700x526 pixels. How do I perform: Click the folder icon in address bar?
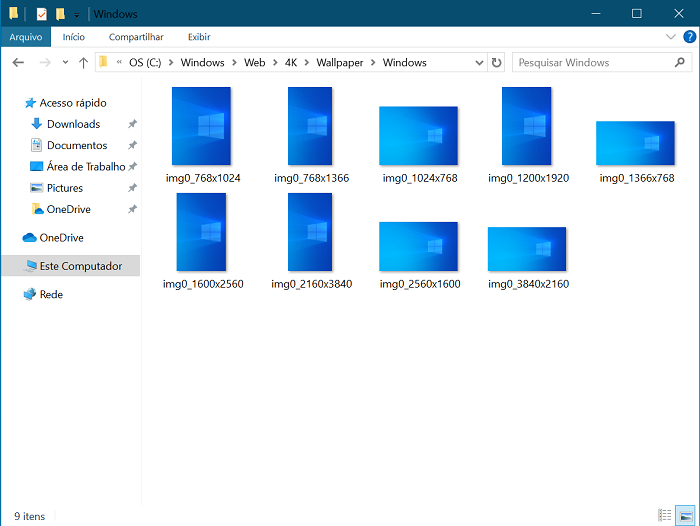tap(104, 62)
